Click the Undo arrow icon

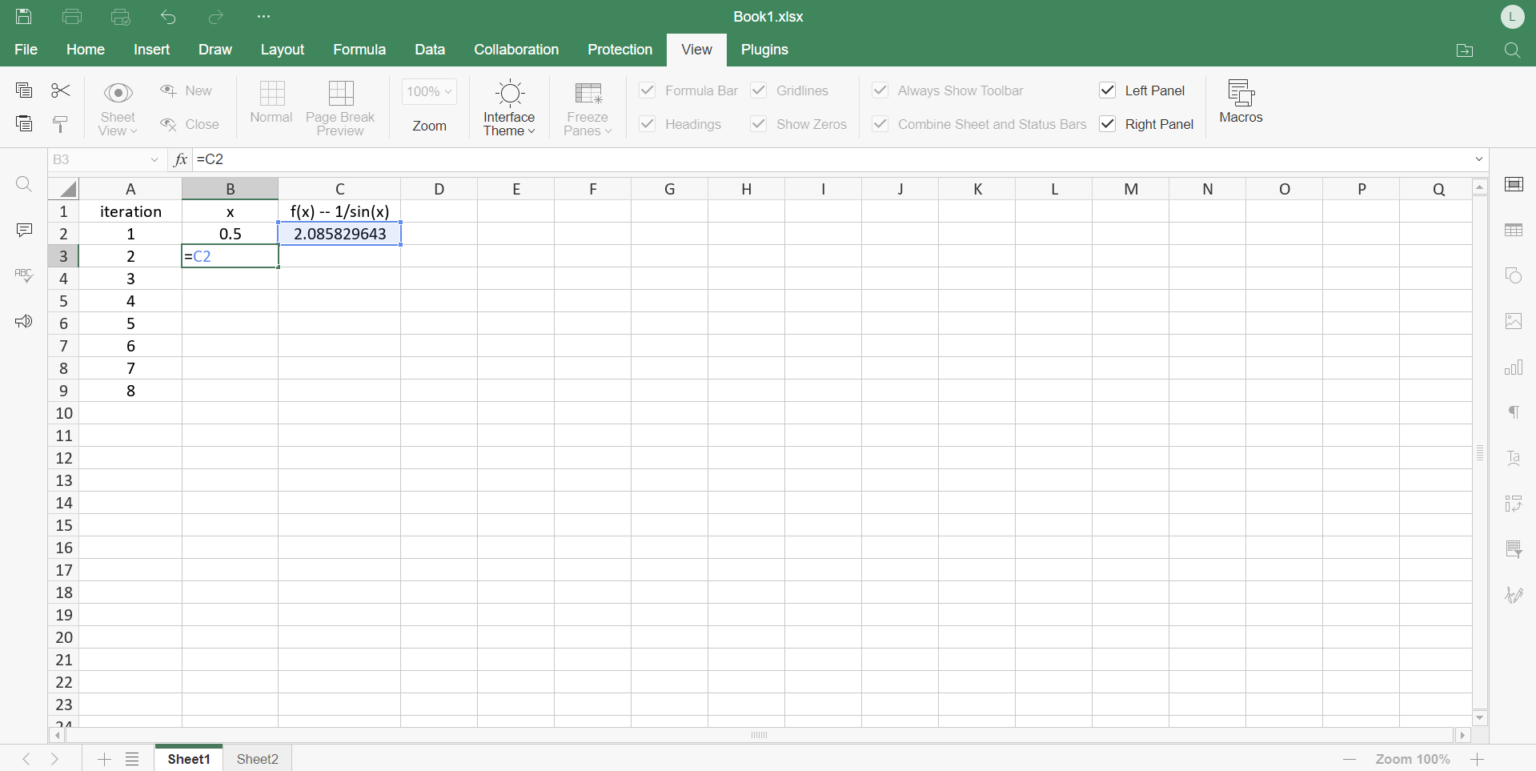coord(168,17)
